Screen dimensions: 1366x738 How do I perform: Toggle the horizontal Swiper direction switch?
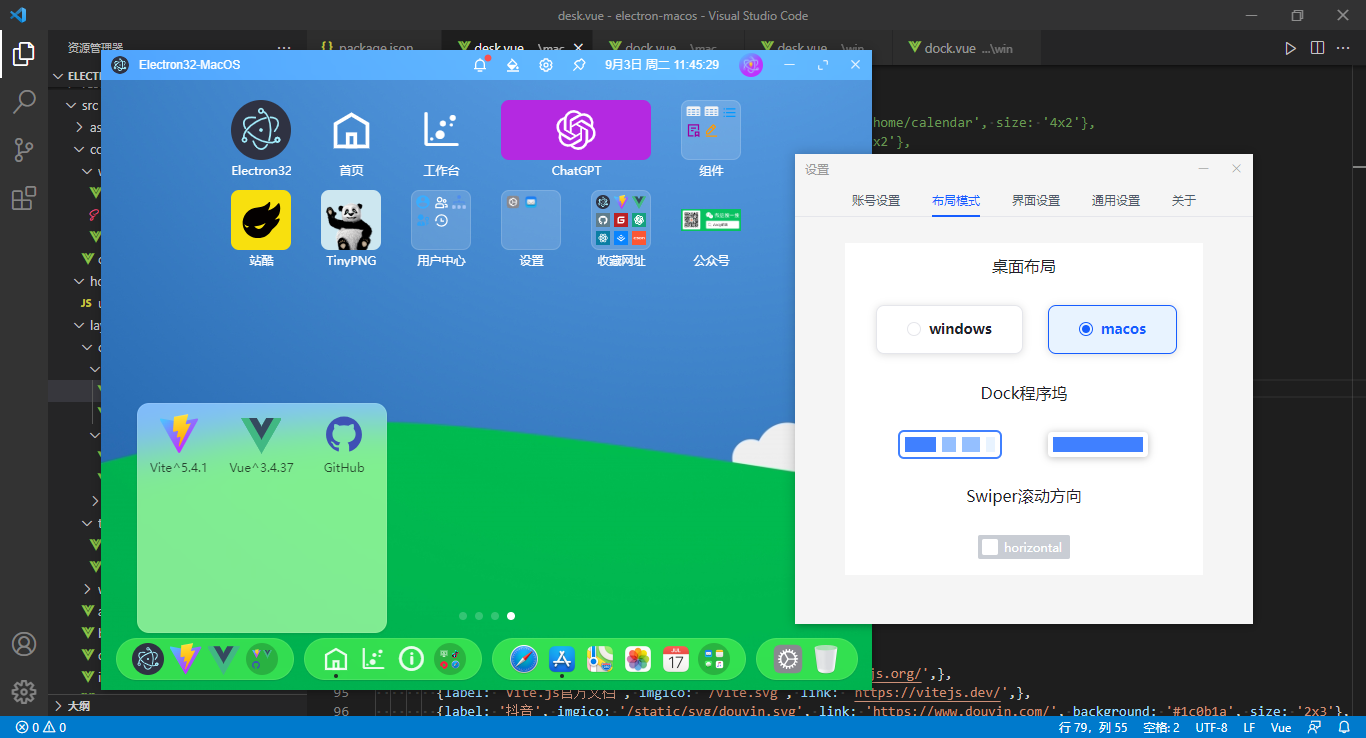point(1023,547)
